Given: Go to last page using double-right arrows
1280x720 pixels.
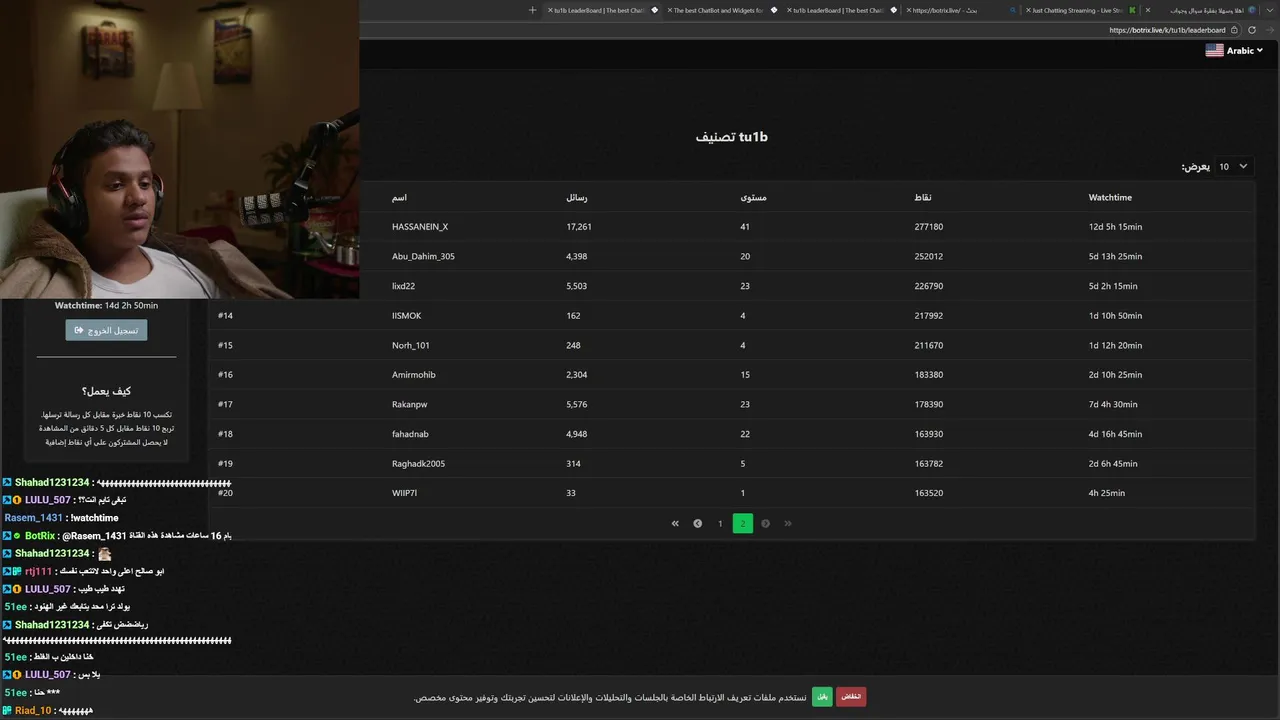Looking at the screenshot, I should pyautogui.click(x=788, y=523).
